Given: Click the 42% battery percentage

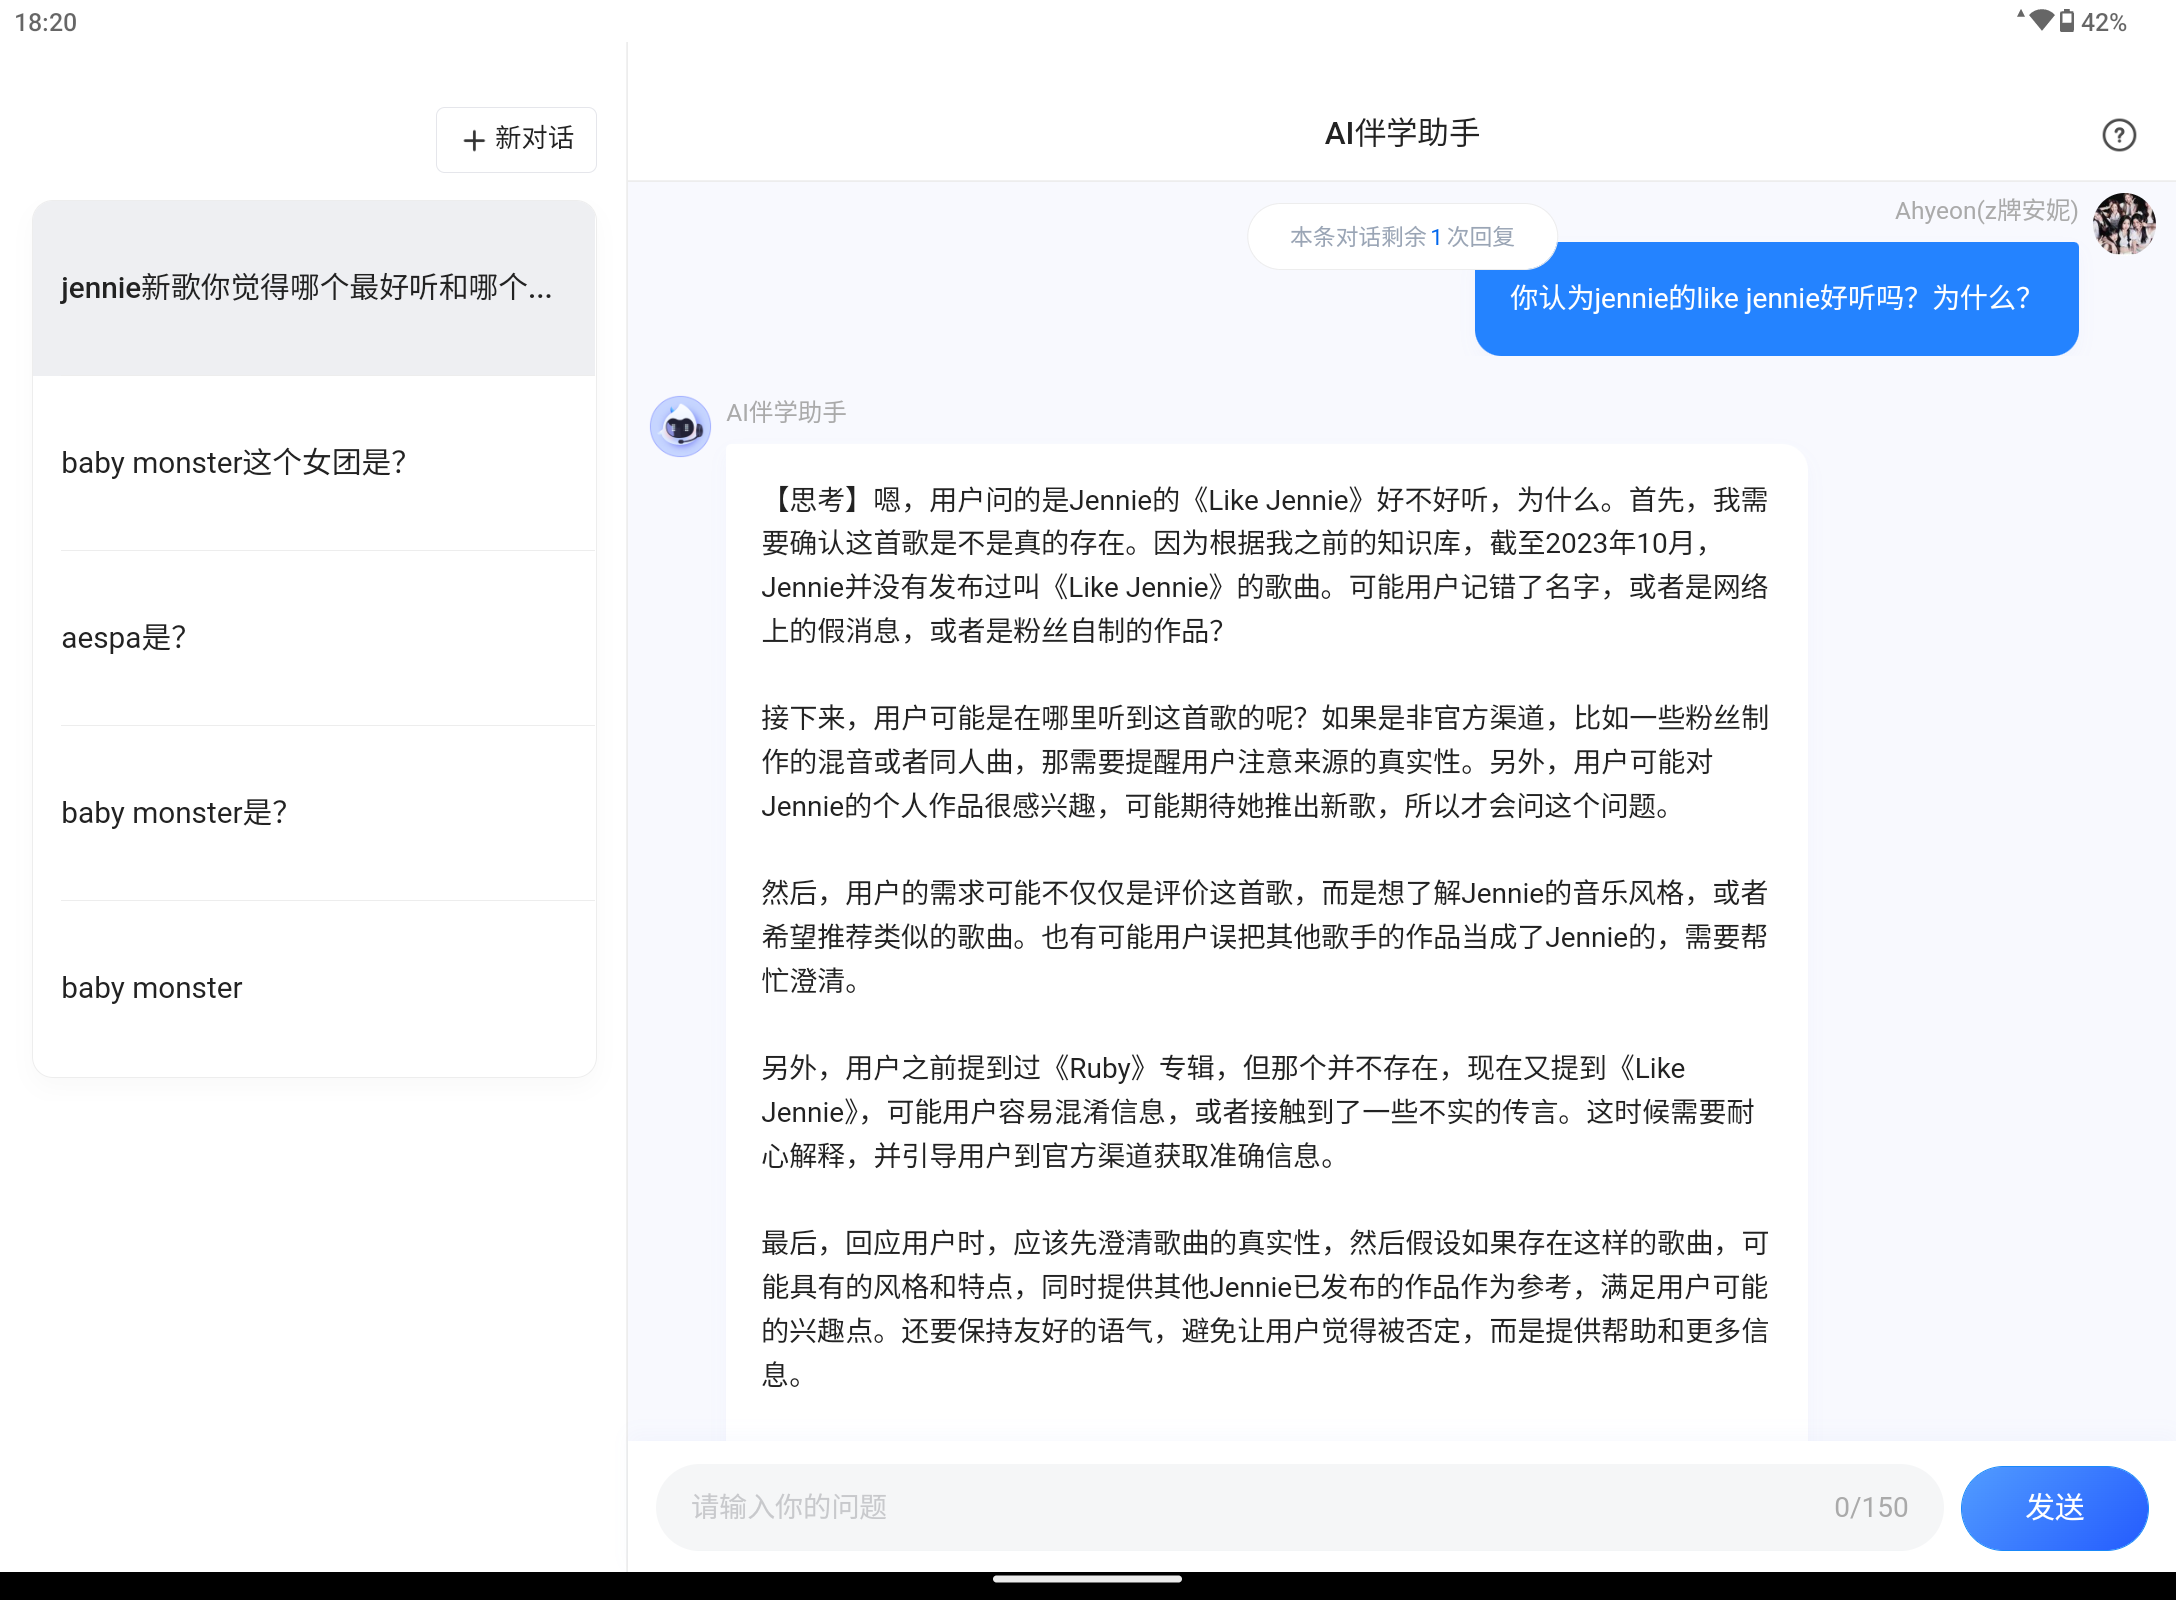Looking at the screenshot, I should coord(2104,22).
